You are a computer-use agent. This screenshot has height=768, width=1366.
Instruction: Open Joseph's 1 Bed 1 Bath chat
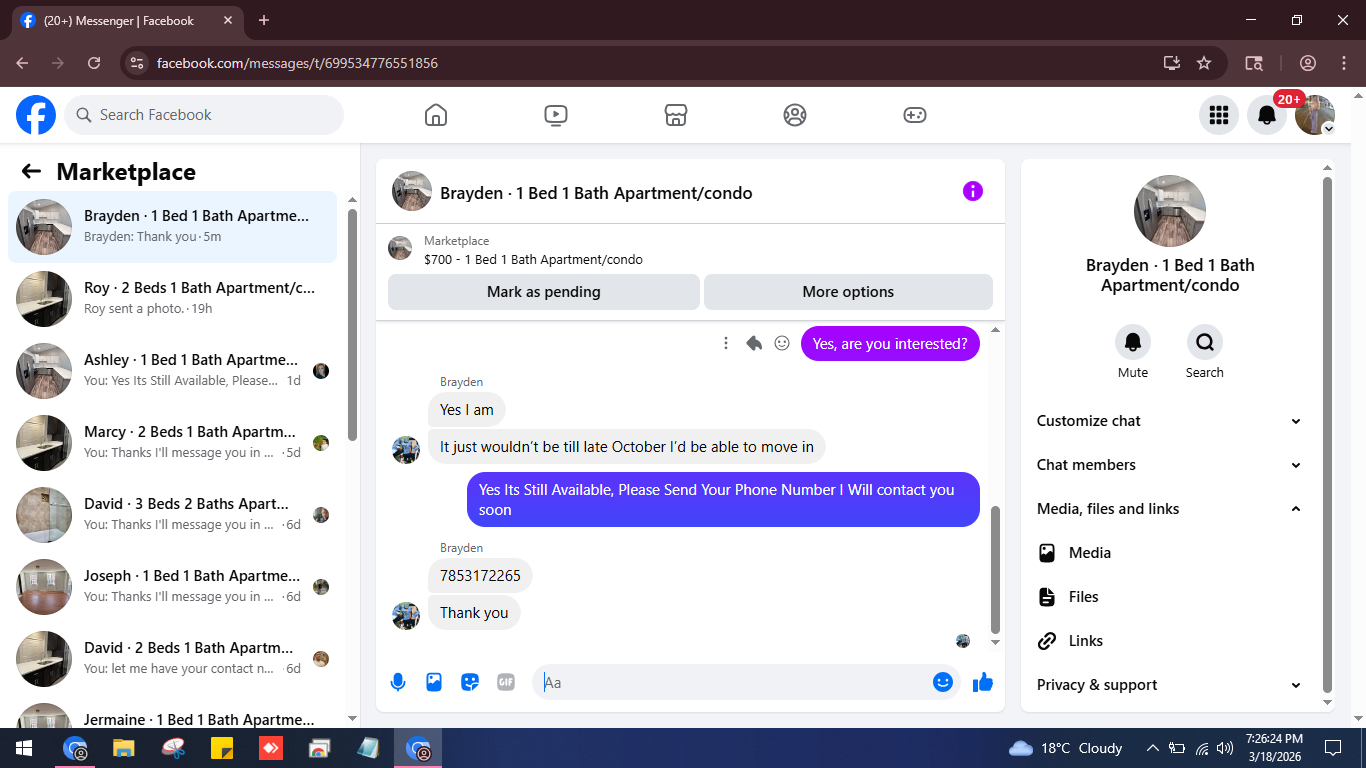tap(173, 587)
